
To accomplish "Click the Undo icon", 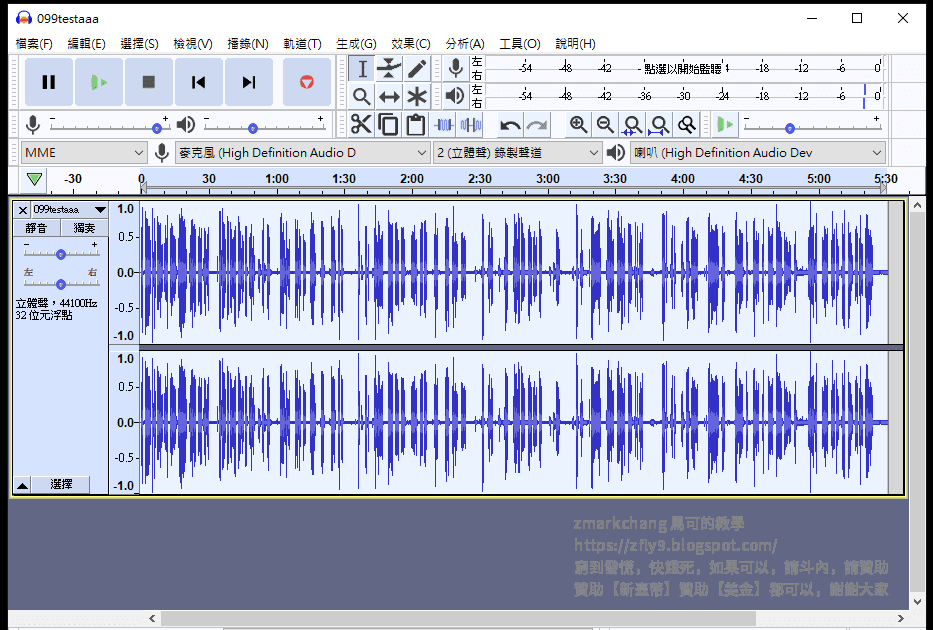I will [509, 124].
